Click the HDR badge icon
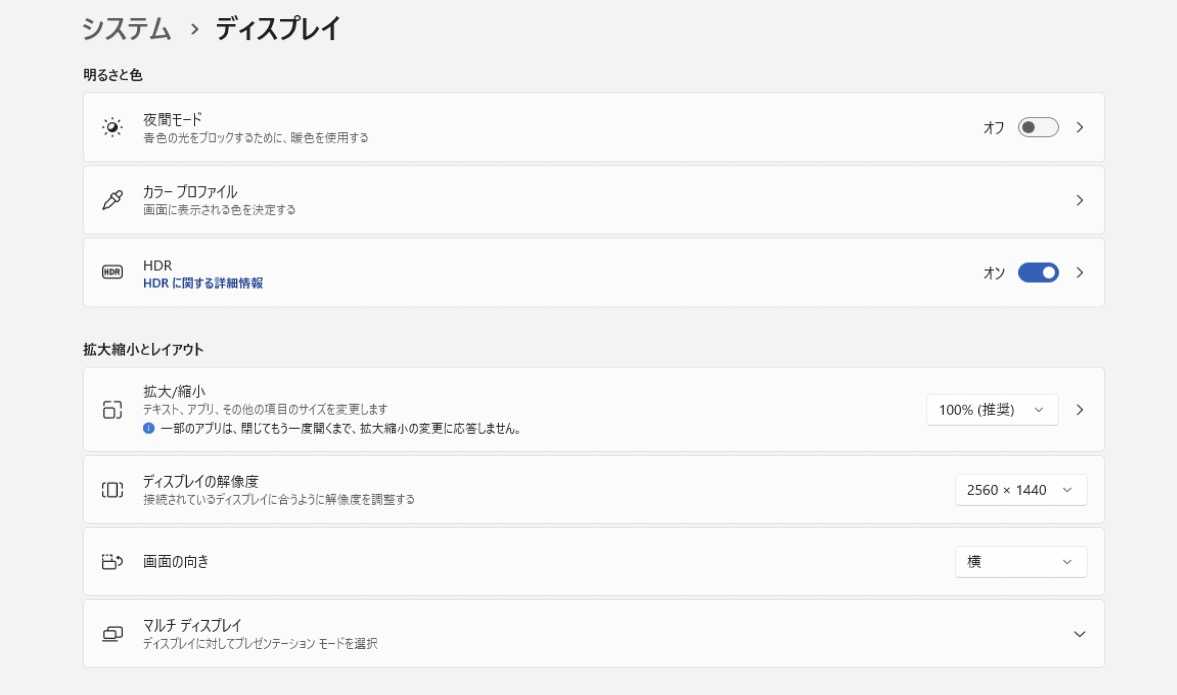Image resolution: width=1177 pixels, height=695 pixels. 113,272
